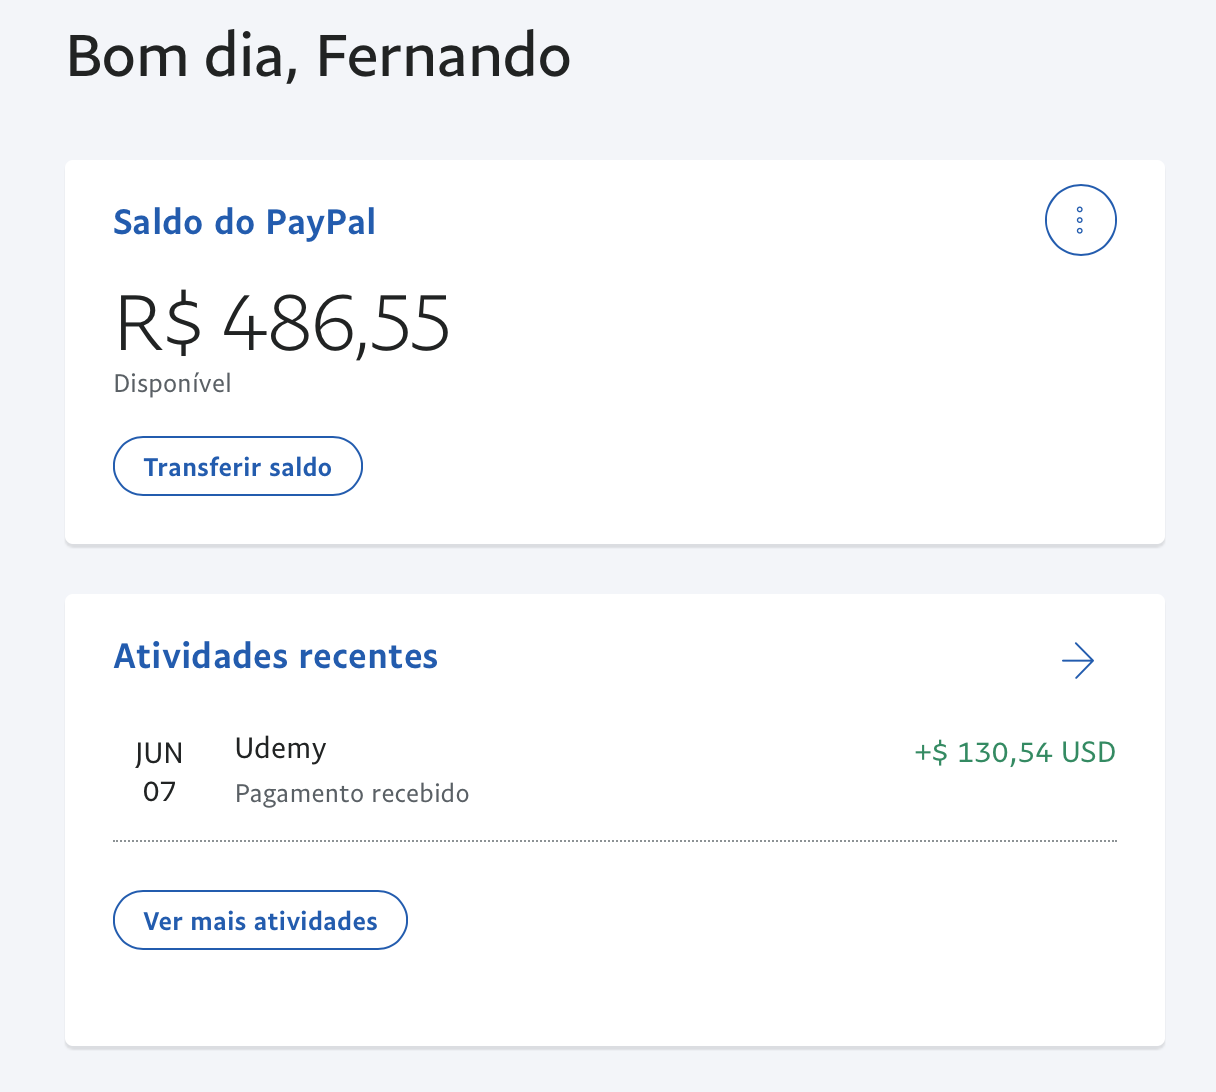
Task: Select the right-arrow icon to view all activities
Action: click(1077, 661)
